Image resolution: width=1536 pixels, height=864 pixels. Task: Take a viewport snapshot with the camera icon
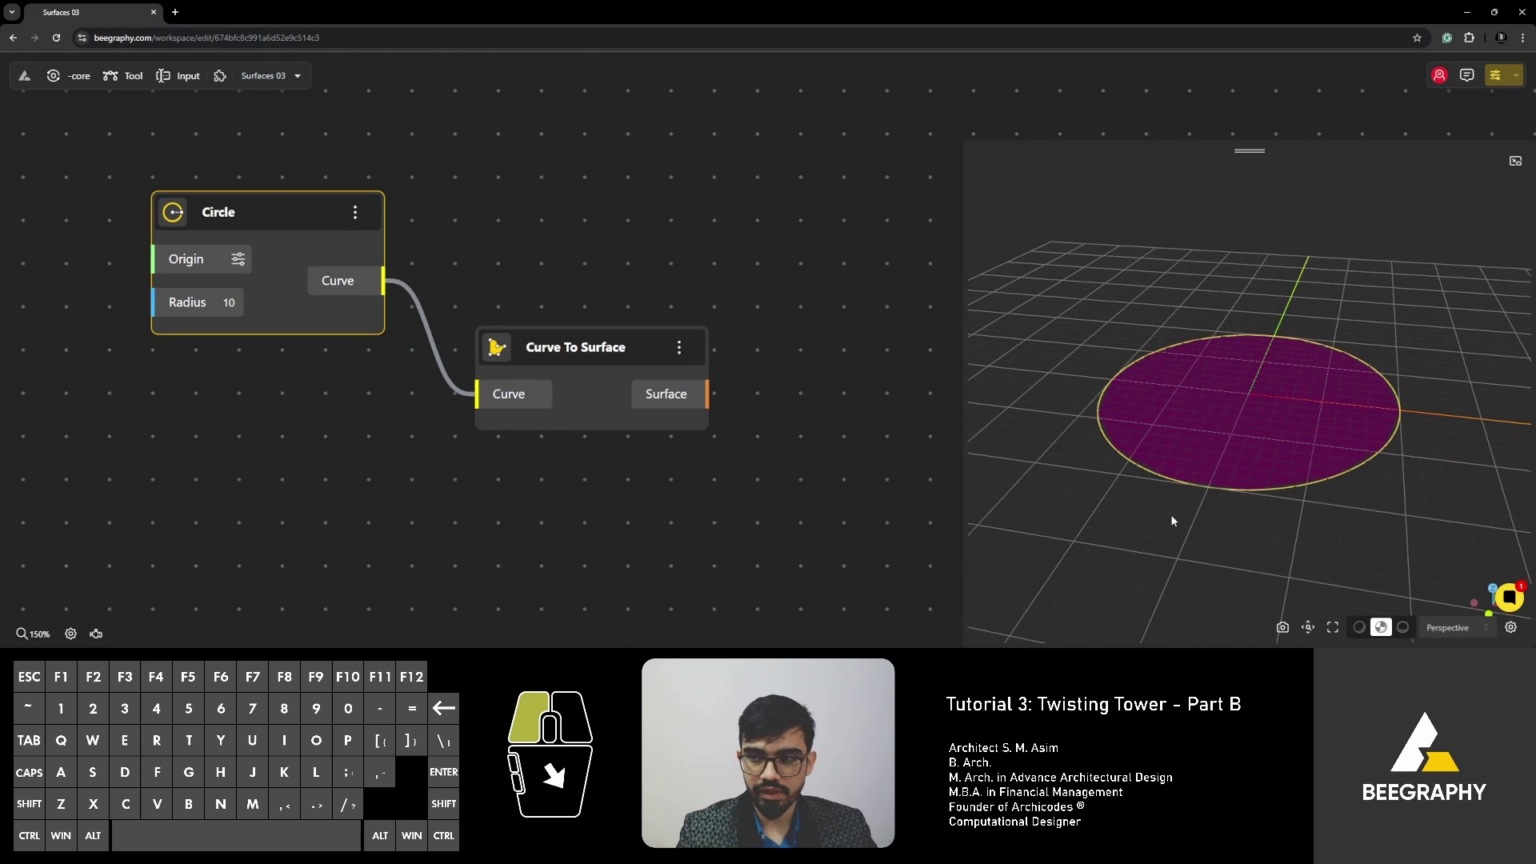click(1283, 627)
